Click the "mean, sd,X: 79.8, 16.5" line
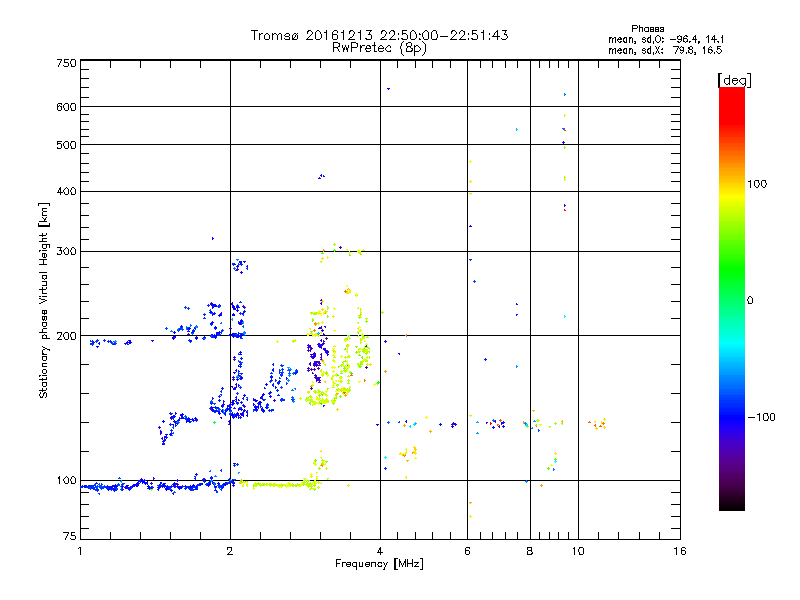 coord(665,50)
